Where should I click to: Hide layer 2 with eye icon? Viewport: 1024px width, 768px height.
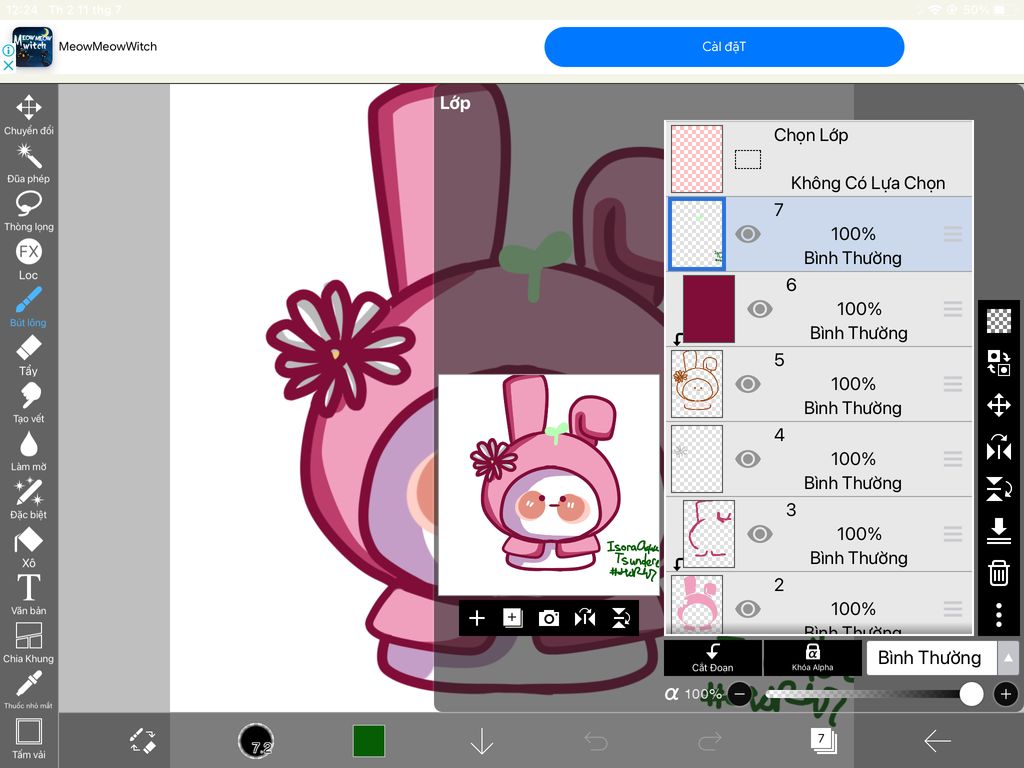(x=748, y=609)
